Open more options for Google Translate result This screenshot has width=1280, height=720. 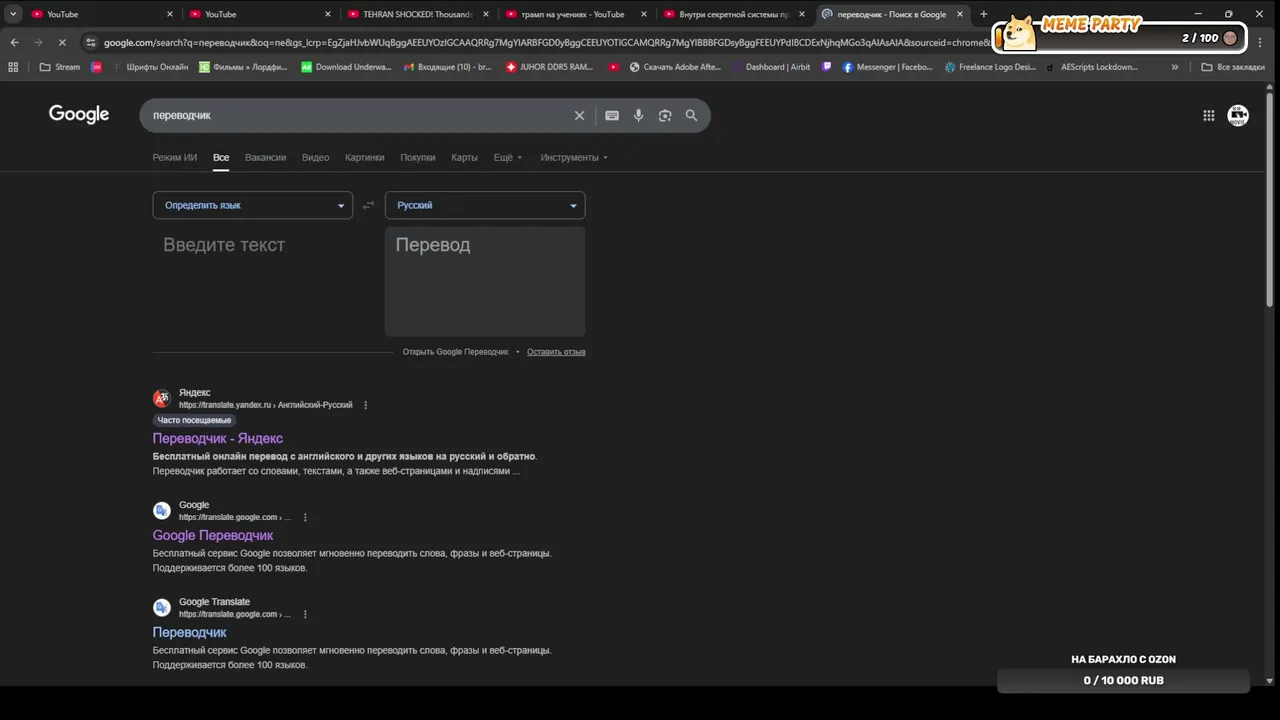pyautogui.click(x=305, y=614)
